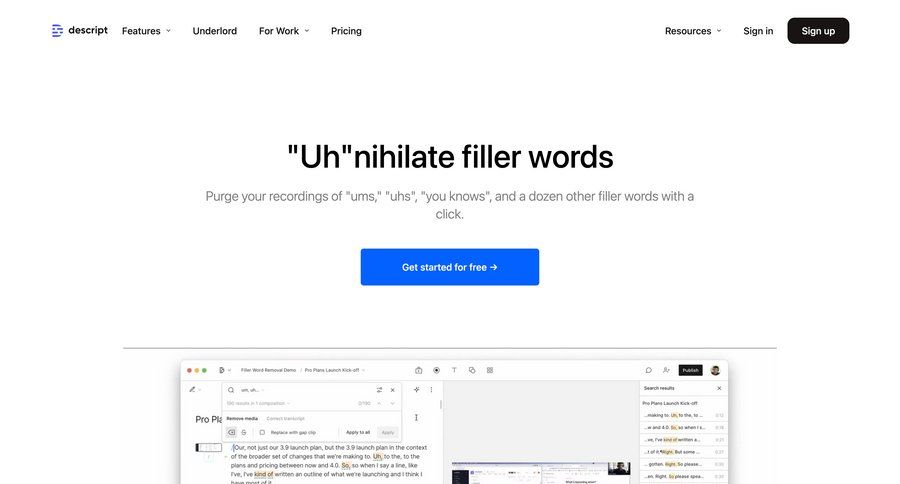Click the magnifier search icon in search box
This screenshot has height=484, width=900.
(x=231, y=390)
